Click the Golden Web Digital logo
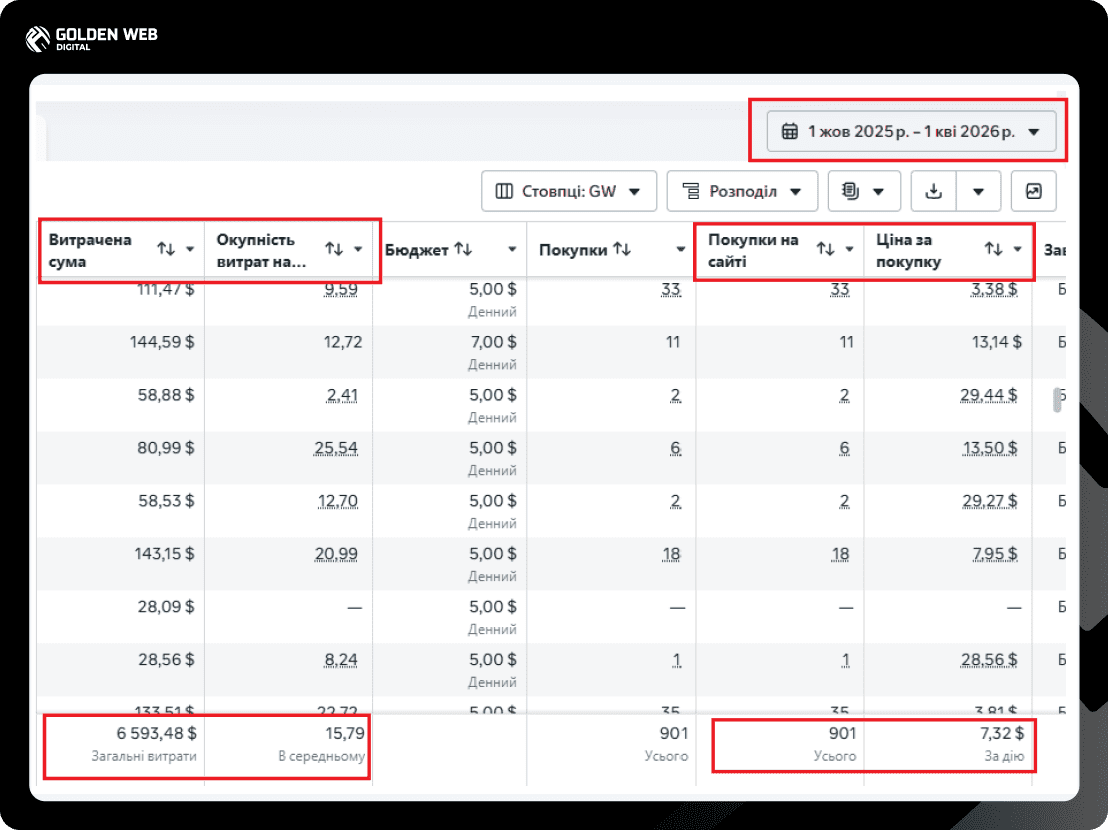This screenshot has width=1108, height=830. pos(91,38)
